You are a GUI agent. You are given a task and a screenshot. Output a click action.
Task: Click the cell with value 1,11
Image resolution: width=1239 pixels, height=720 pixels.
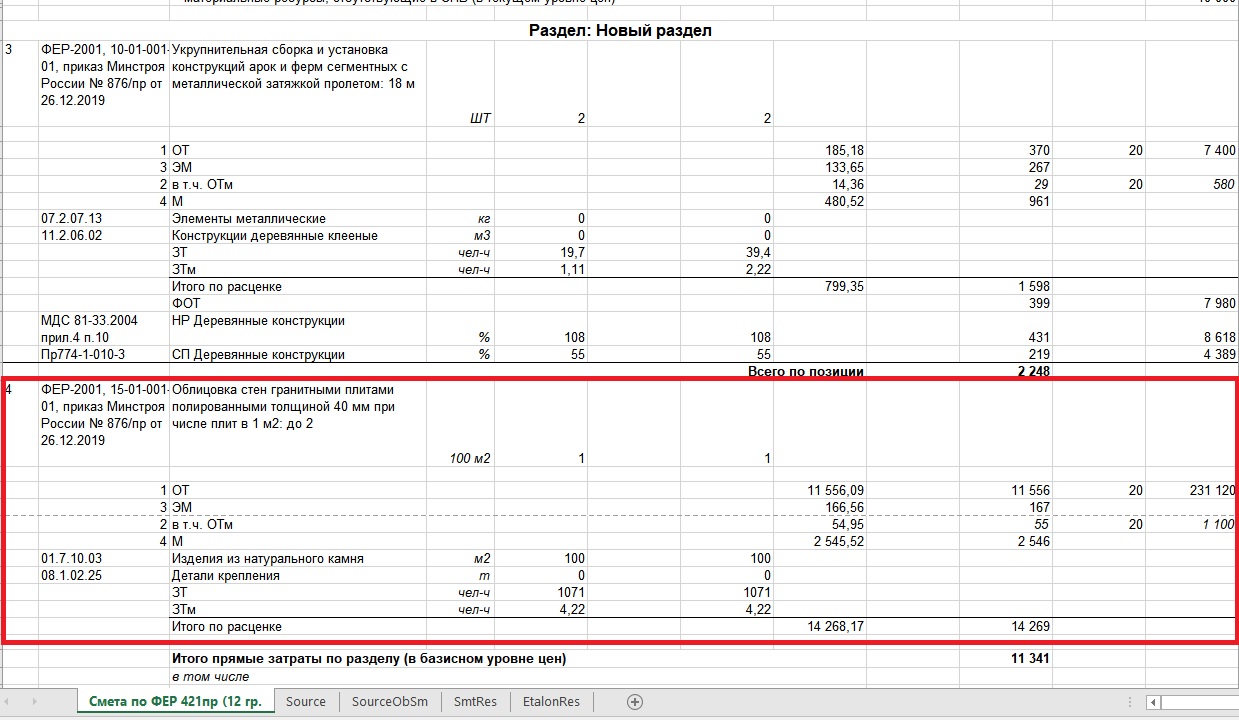(573, 270)
